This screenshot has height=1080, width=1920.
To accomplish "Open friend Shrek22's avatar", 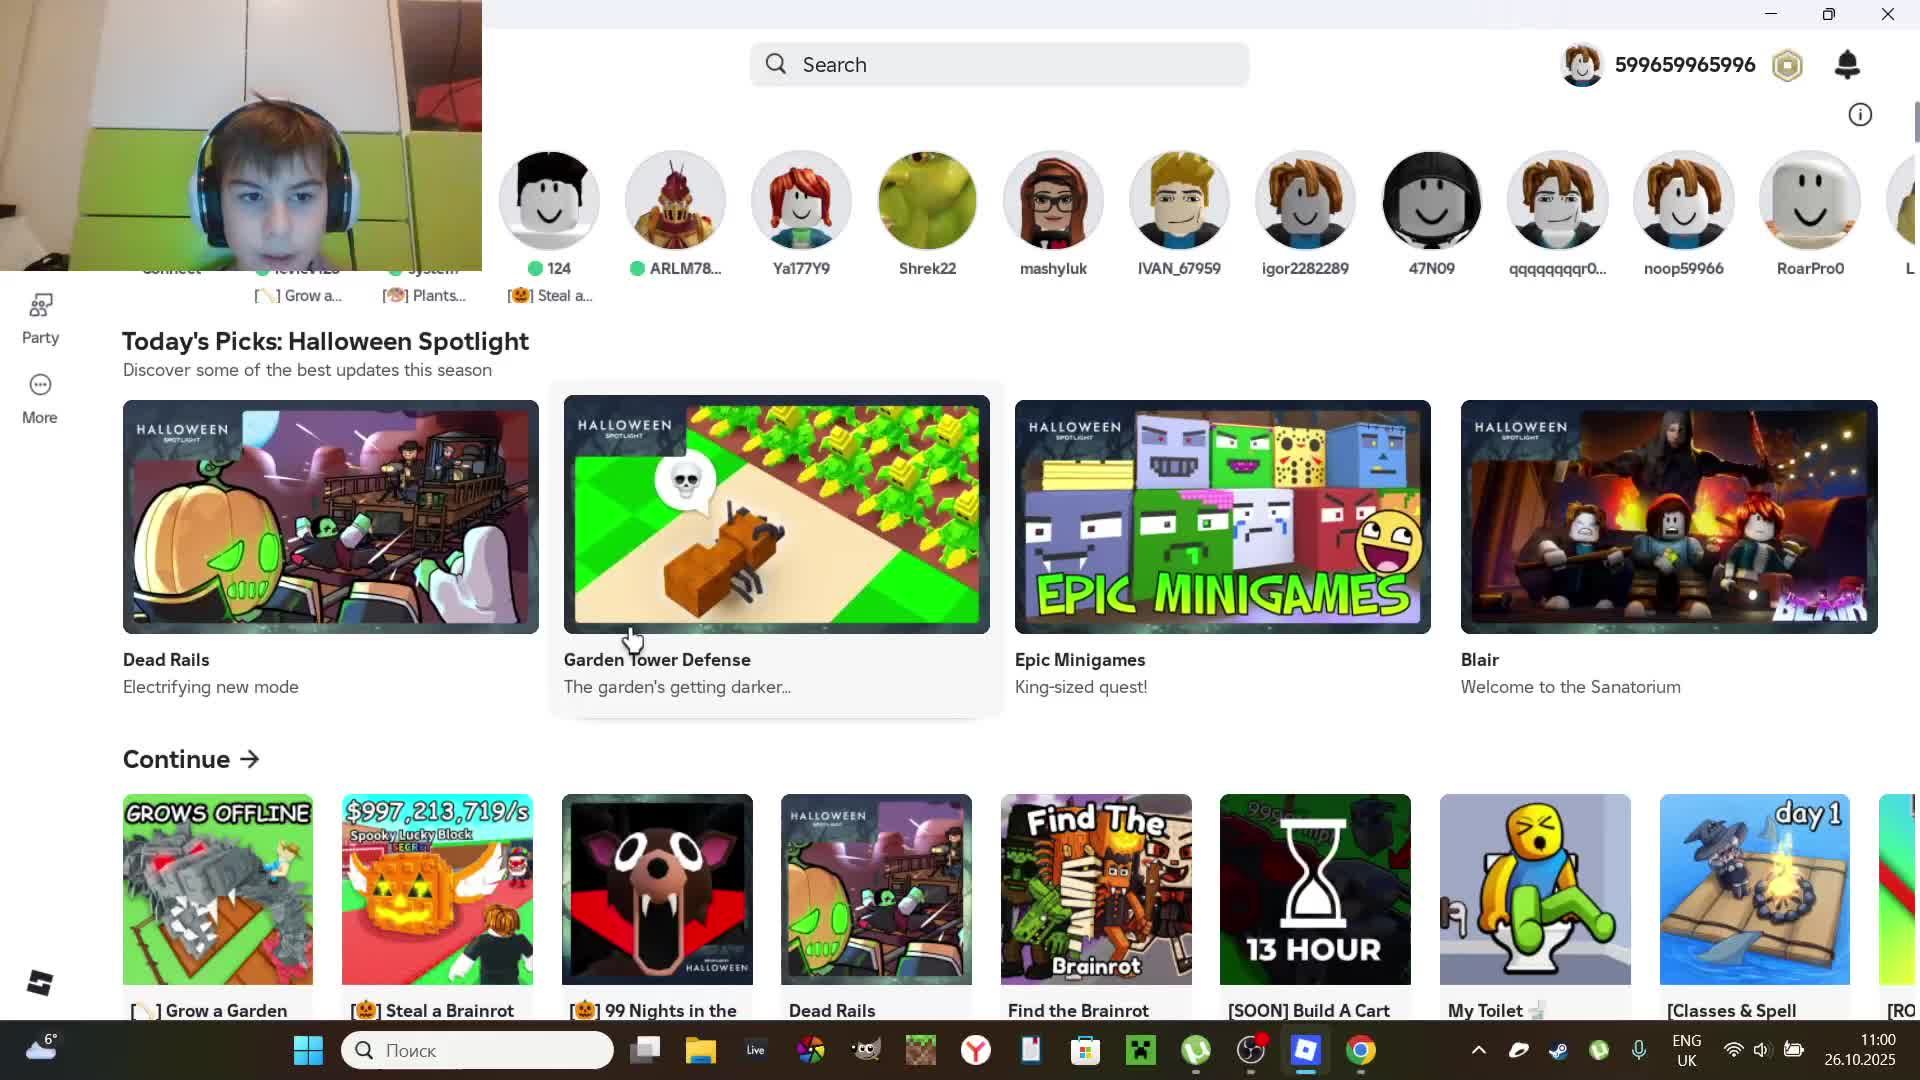I will pyautogui.click(x=927, y=201).
